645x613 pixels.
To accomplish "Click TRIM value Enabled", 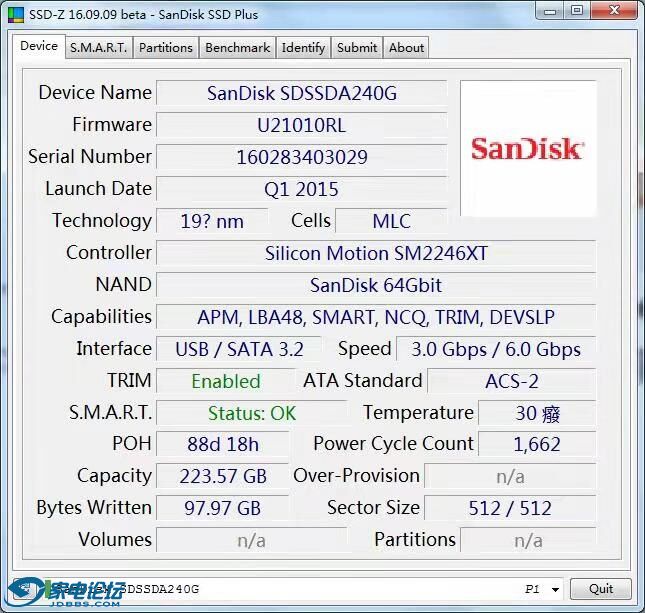I will pos(226,381).
